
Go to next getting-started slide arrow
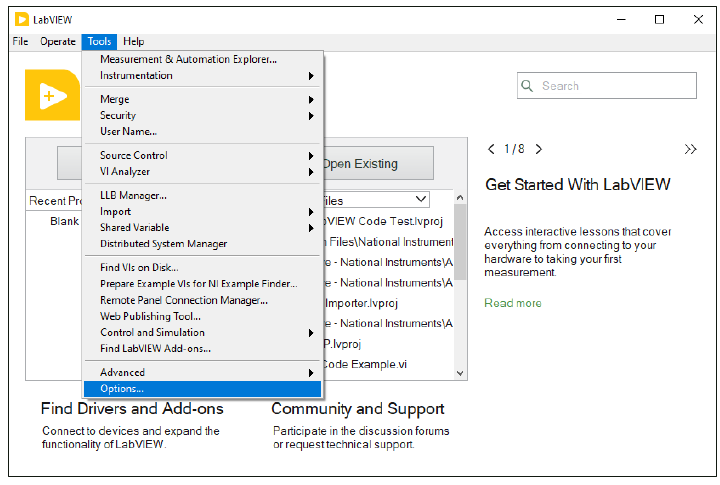tap(539, 149)
